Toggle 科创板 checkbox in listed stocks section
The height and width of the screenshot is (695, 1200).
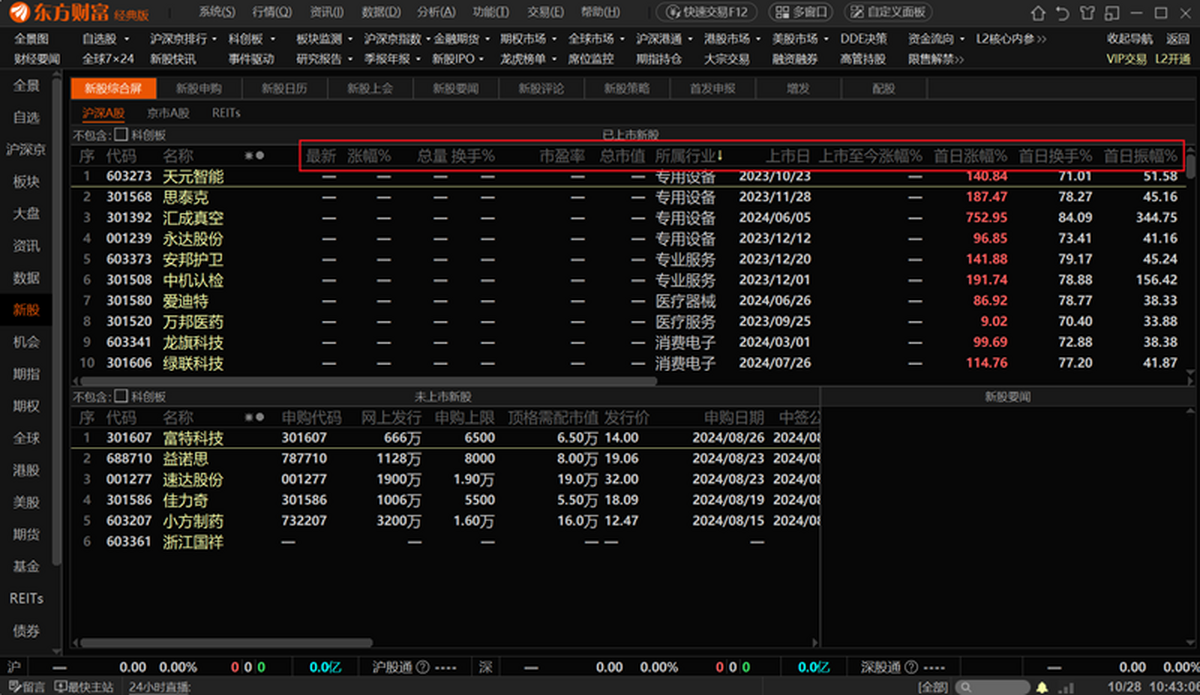[121, 134]
